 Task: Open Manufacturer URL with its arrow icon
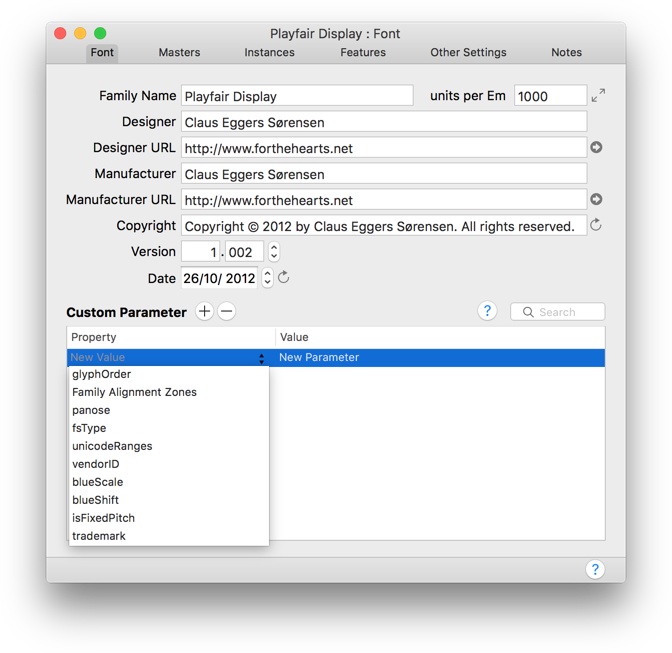point(596,199)
